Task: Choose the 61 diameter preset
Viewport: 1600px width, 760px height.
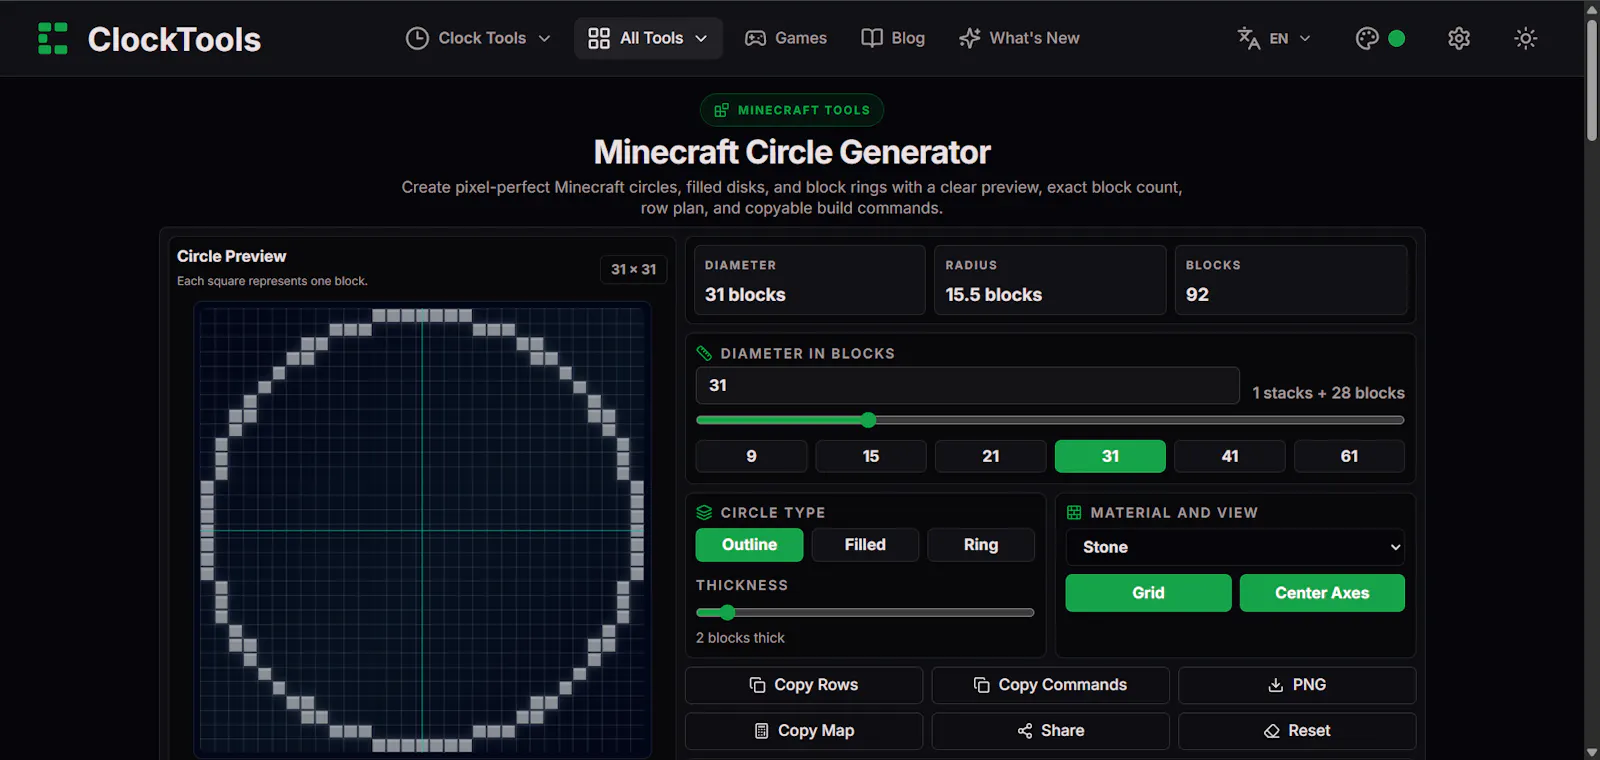Action: coord(1349,456)
